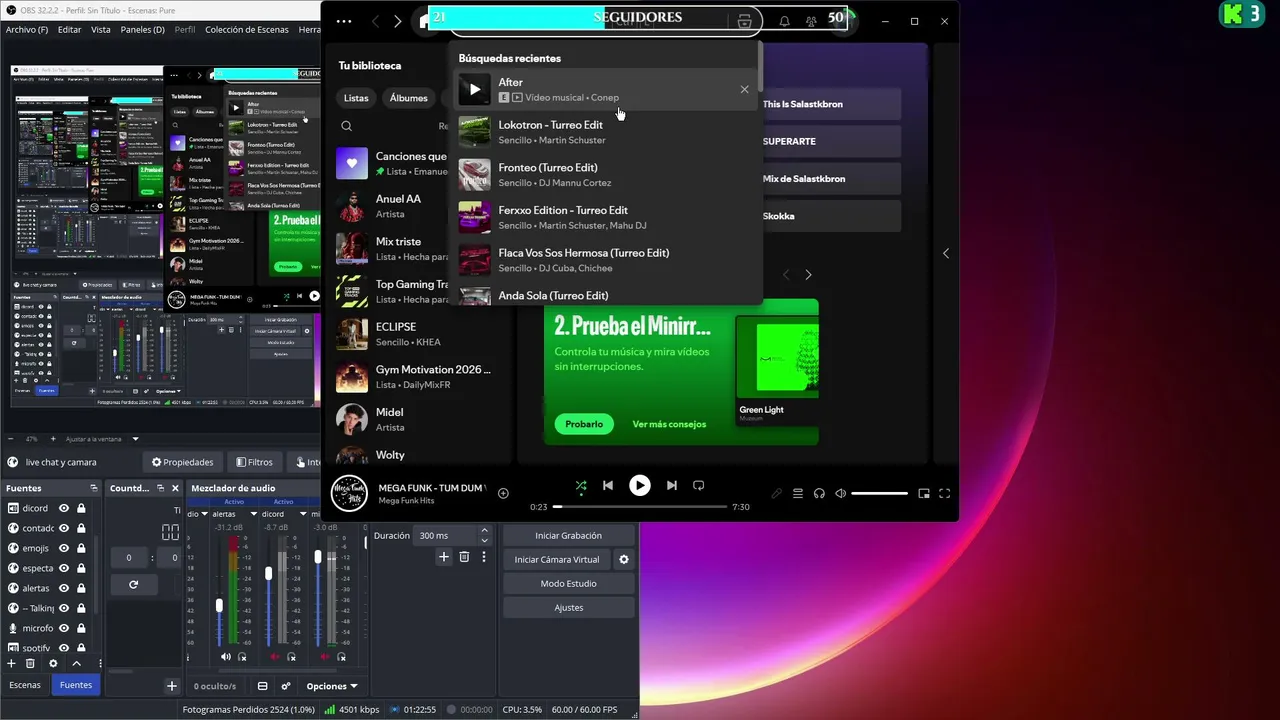The width and height of the screenshot is (1280, 720).
Task: Remove After from recent searches
Action: [744, 89]
